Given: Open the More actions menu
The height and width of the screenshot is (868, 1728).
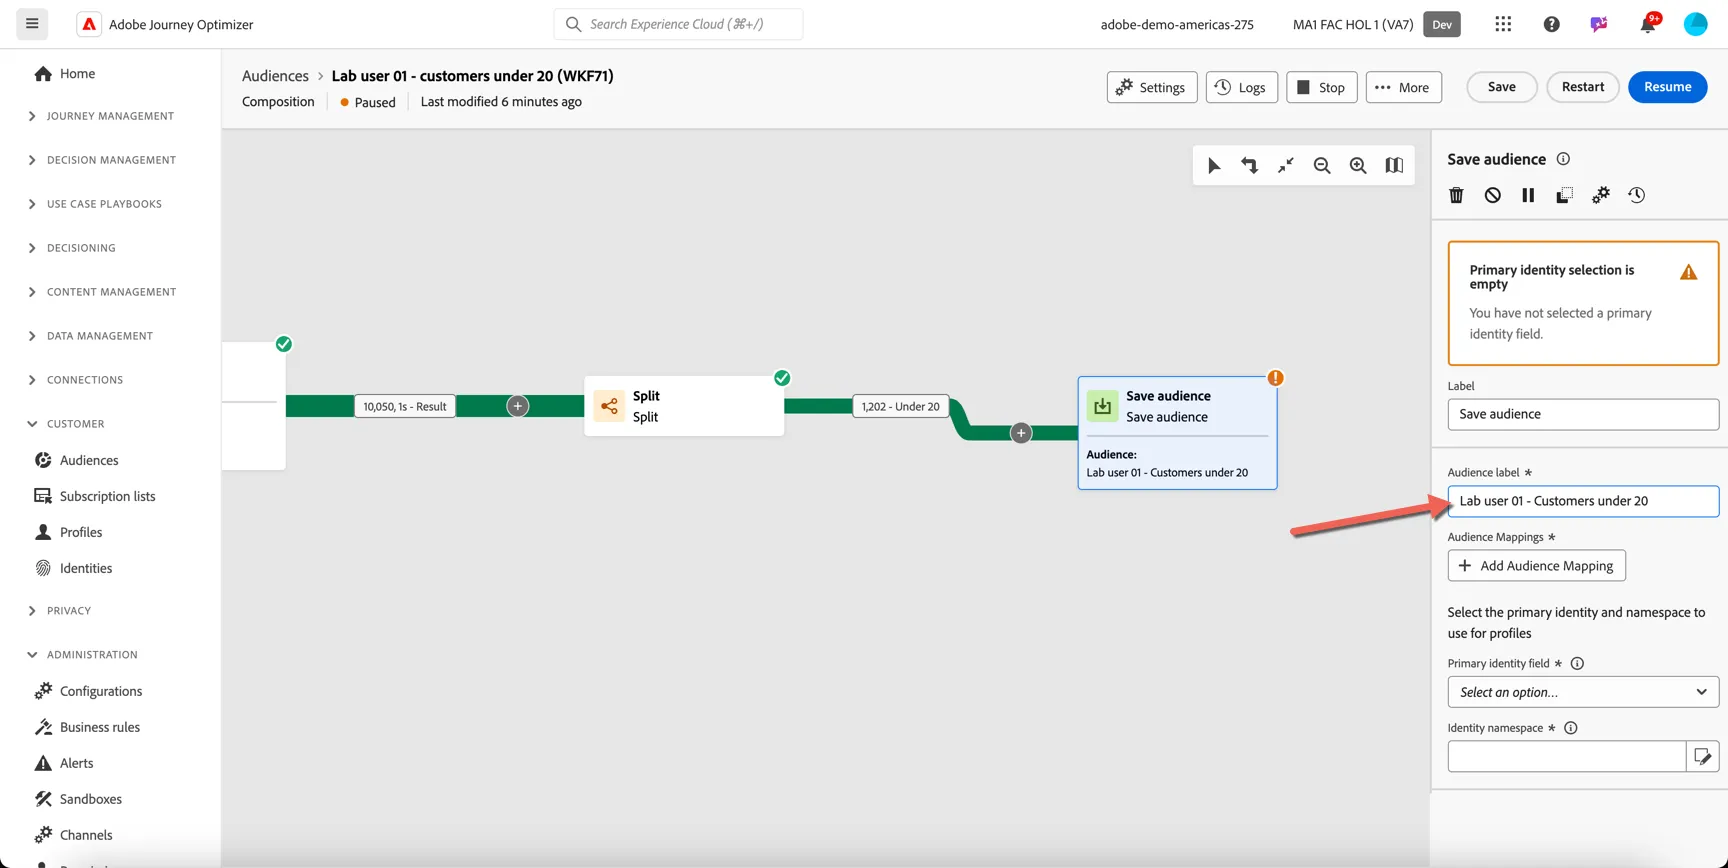Looking at the screenshot, I should tap(1403, 87).
